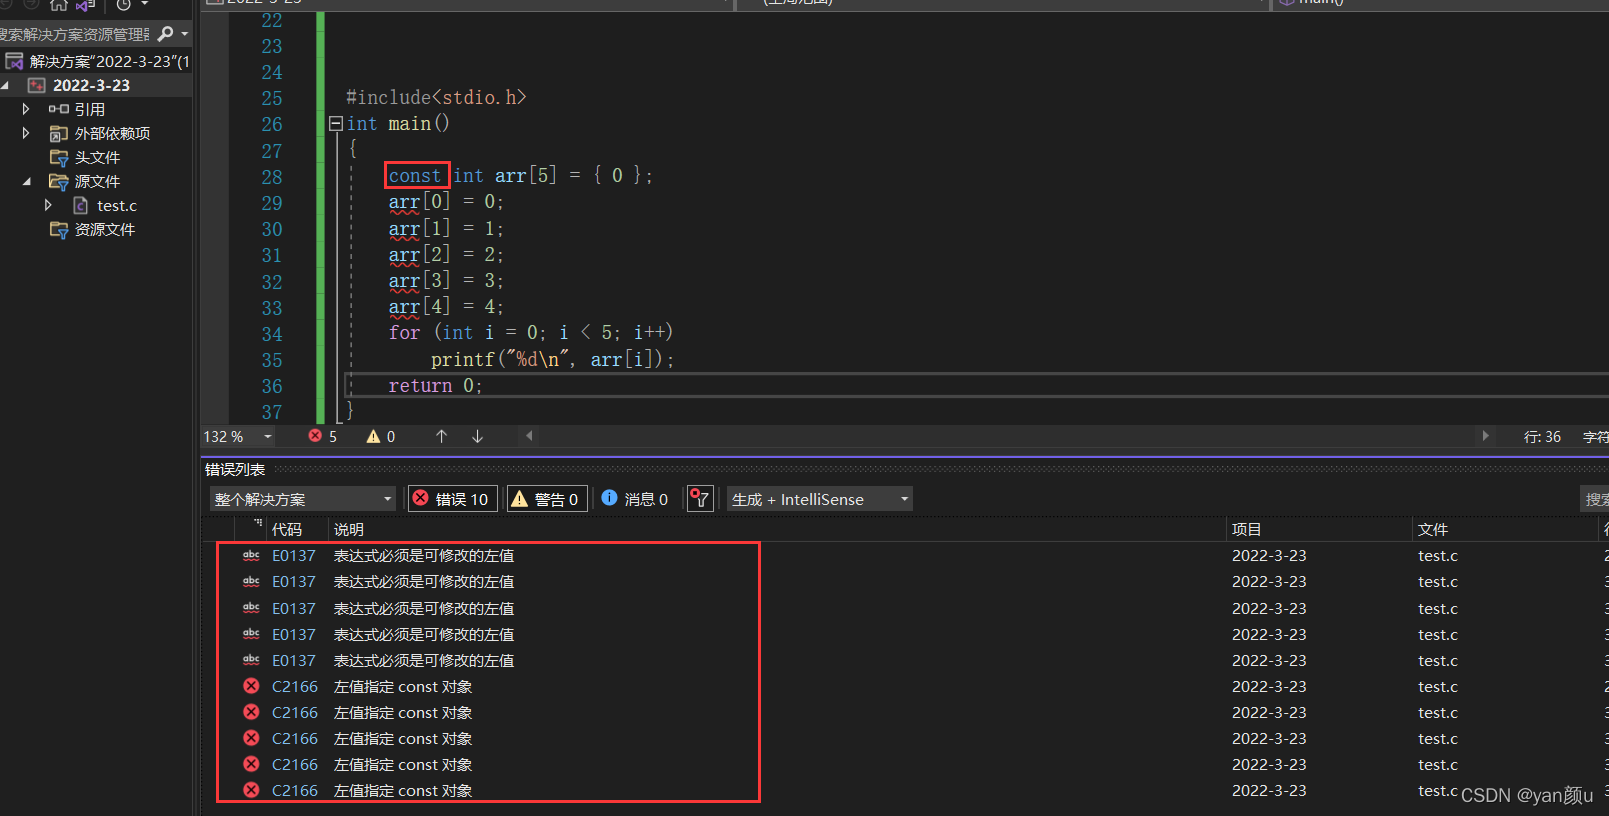Expand the 引用 references node
Screen dimensions: 1609x816
tap(26, 109)
